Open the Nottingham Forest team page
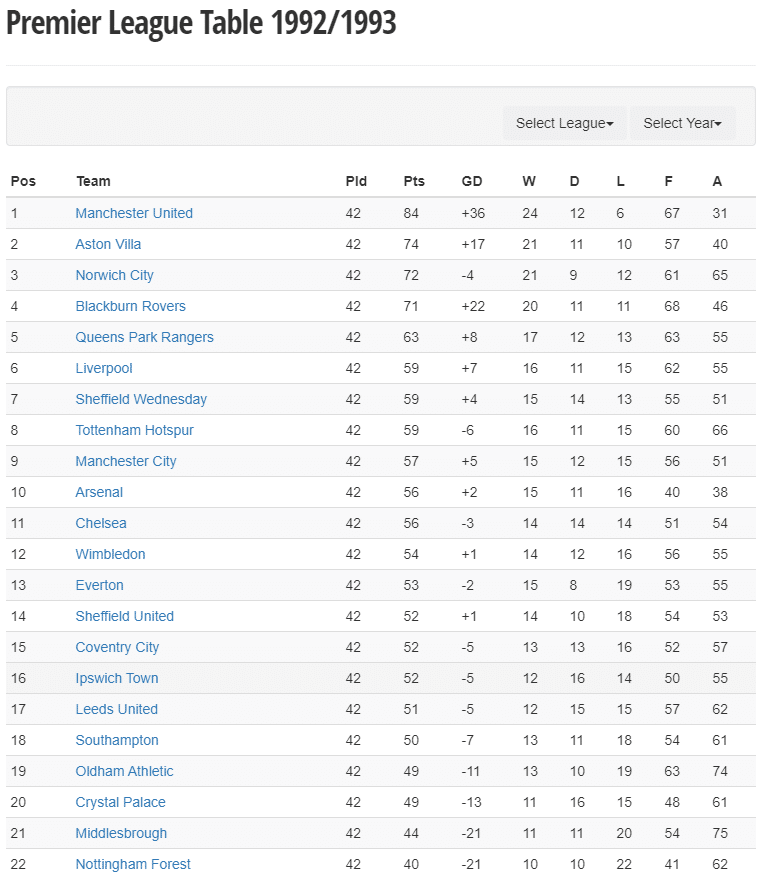The image size is (758, 887). coord(133,864)
